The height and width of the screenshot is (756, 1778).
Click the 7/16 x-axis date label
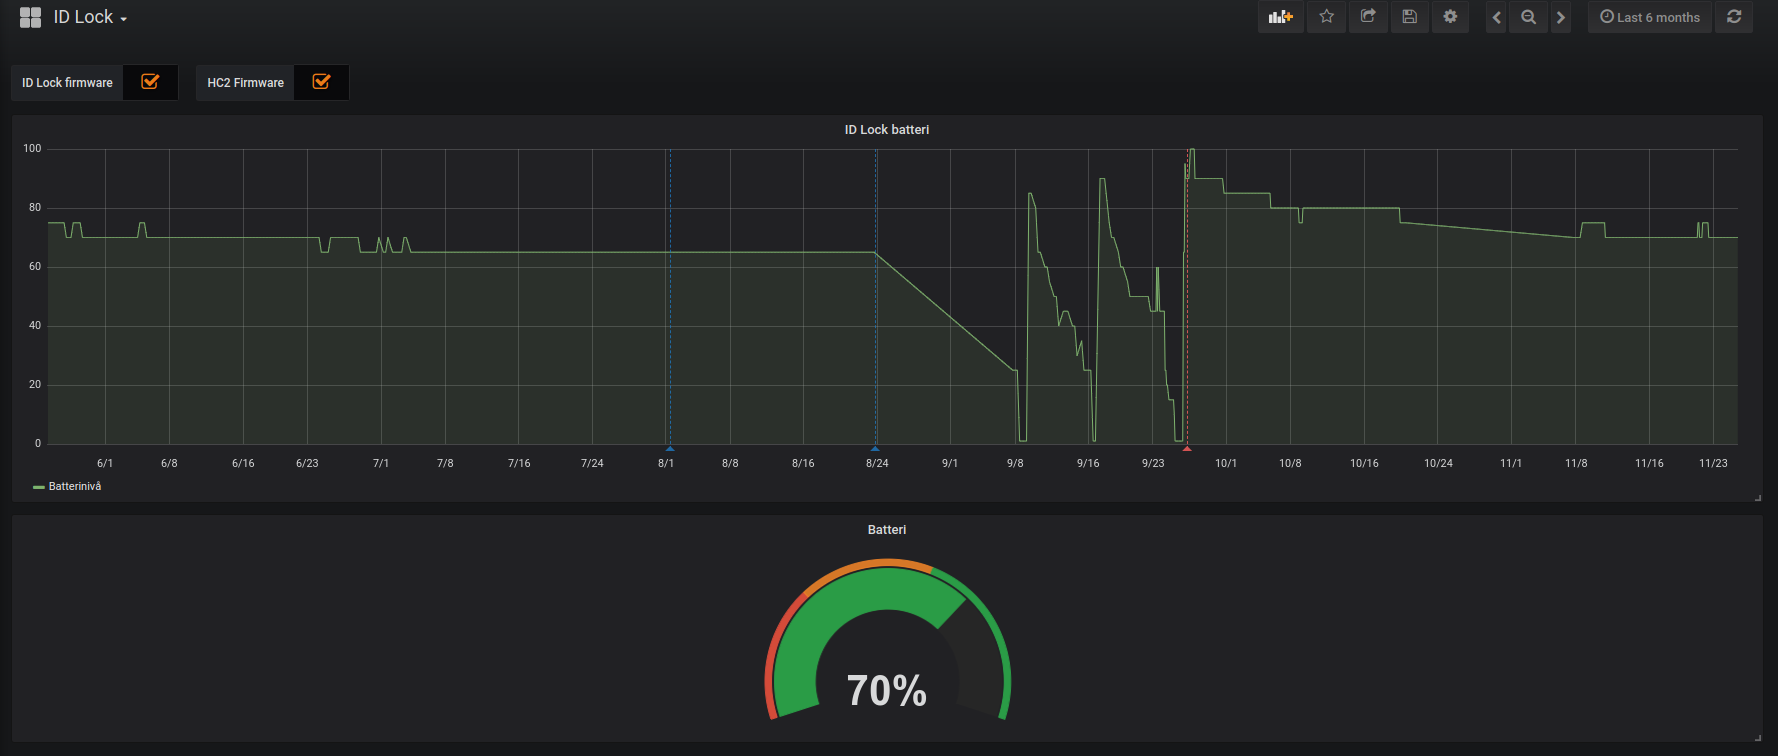pos(519,463)
